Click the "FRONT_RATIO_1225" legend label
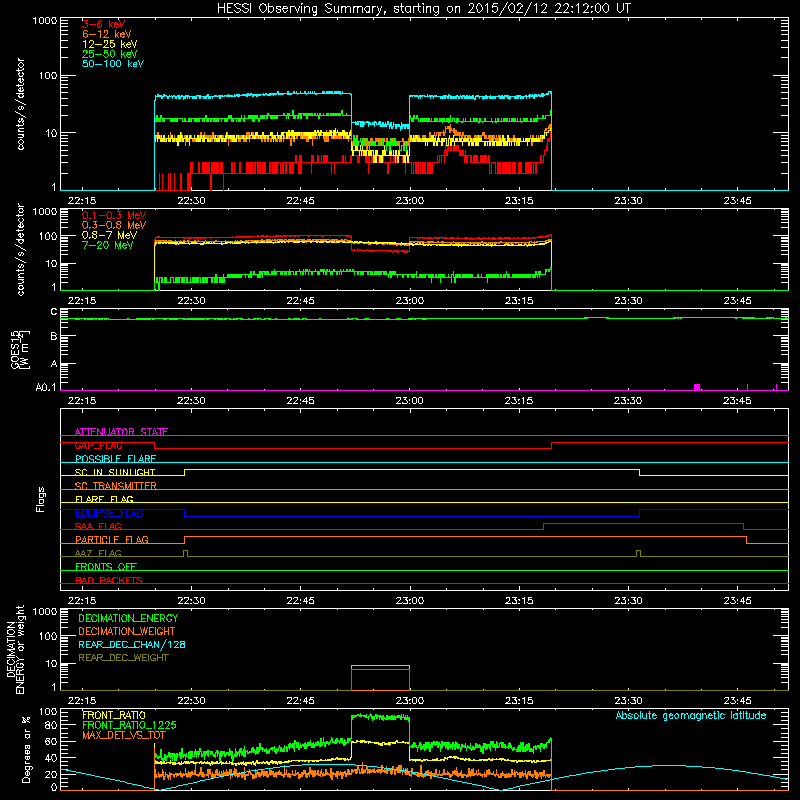Image resolution: width=800 pixels, height=800 pixels. (129, 725)
